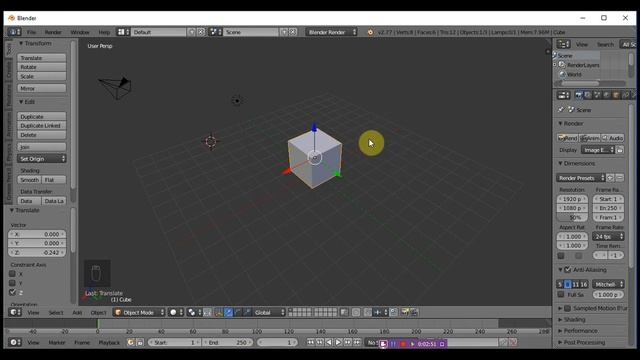Expand the Shading panel in render properties

click(571, 320)
